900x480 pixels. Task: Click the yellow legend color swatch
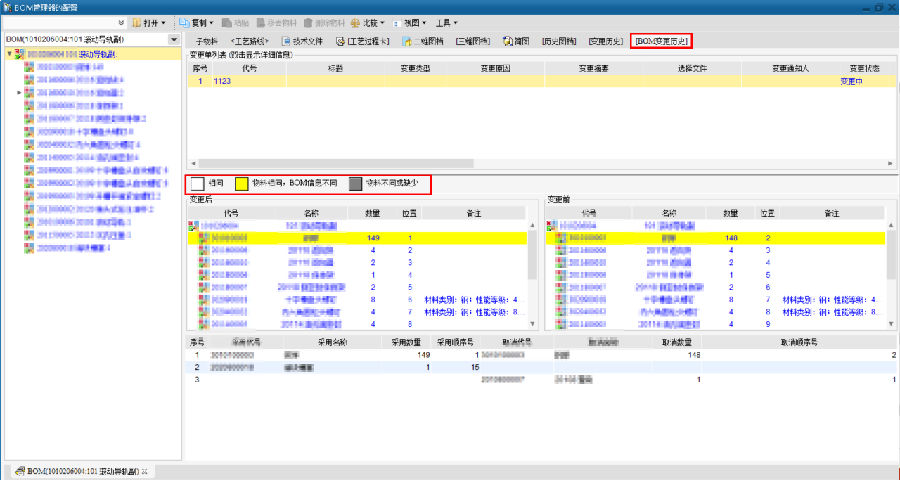[242, 184]
